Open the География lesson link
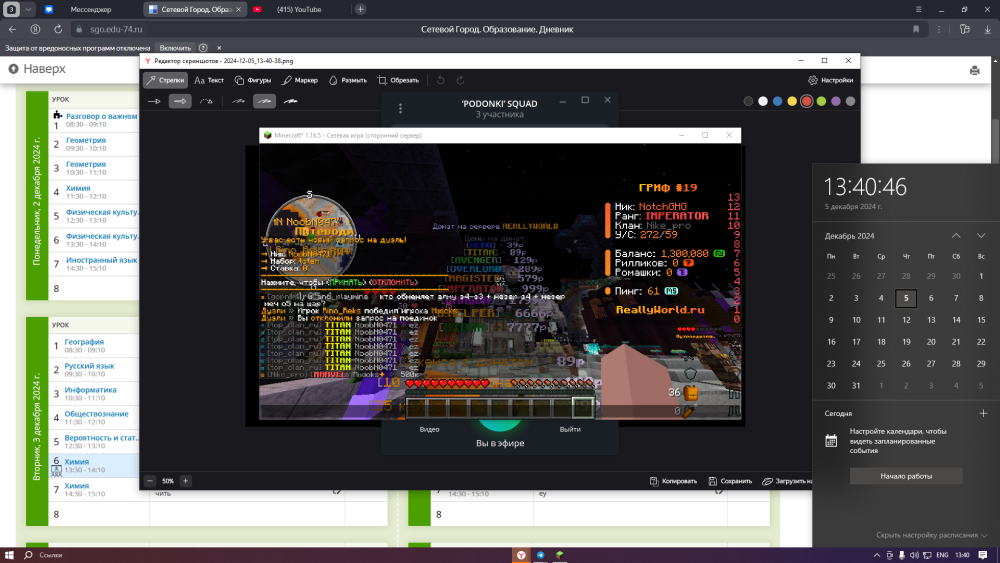 coord(84,342)
